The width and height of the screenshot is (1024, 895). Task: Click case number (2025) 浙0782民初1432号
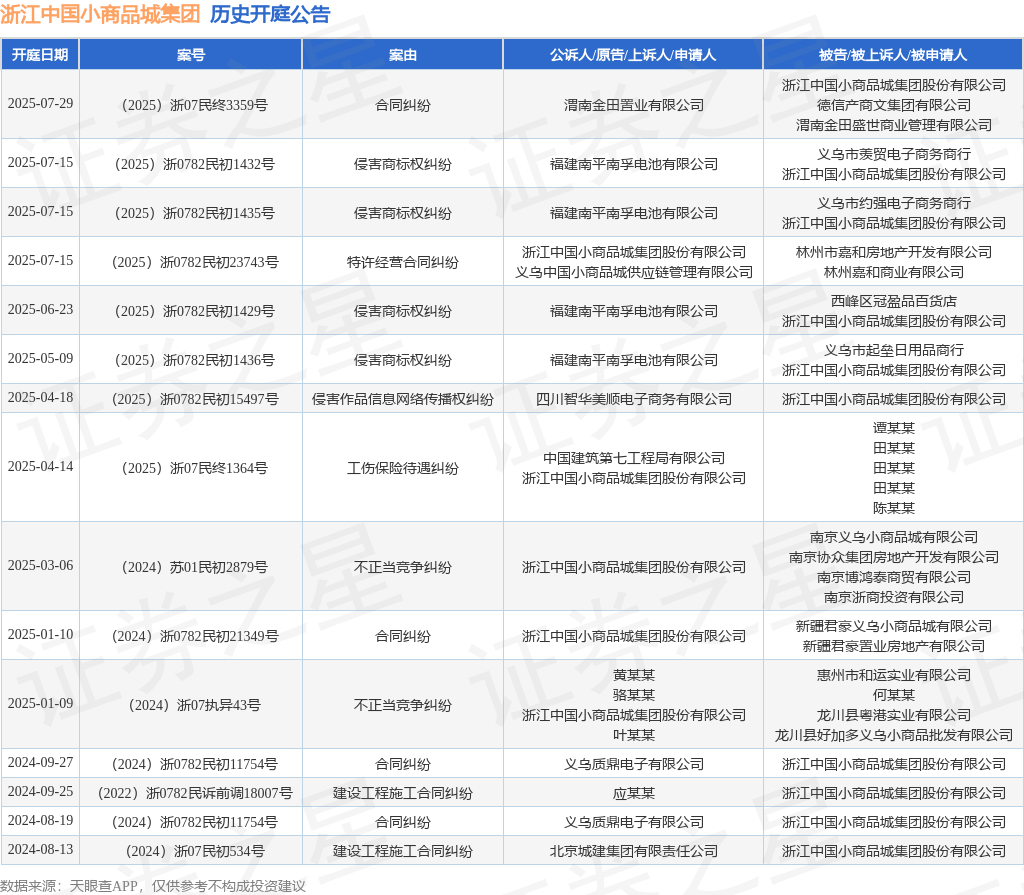coord(195,163)
